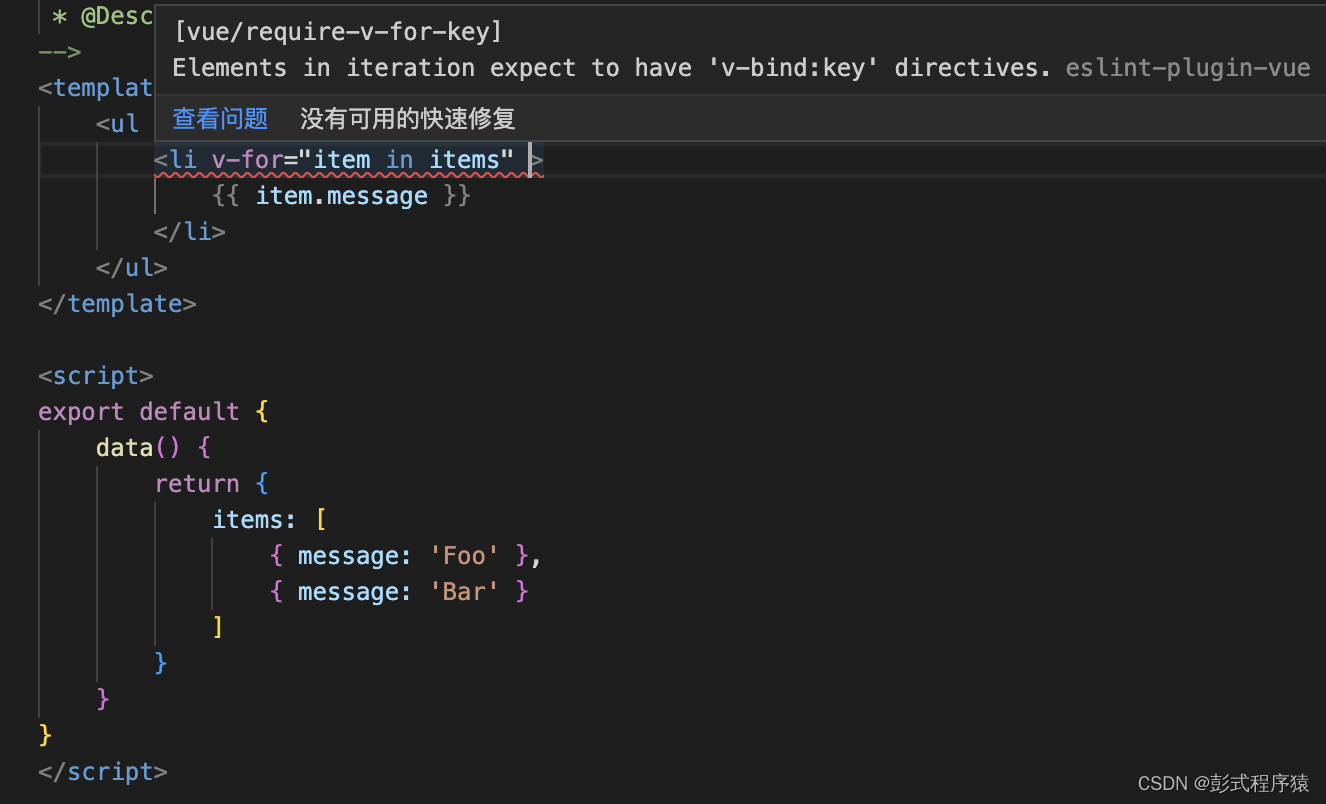Screen dimensions: 1326x804
Task: Click the v-for attribute on li tag
Action: (x=247, y=160)
